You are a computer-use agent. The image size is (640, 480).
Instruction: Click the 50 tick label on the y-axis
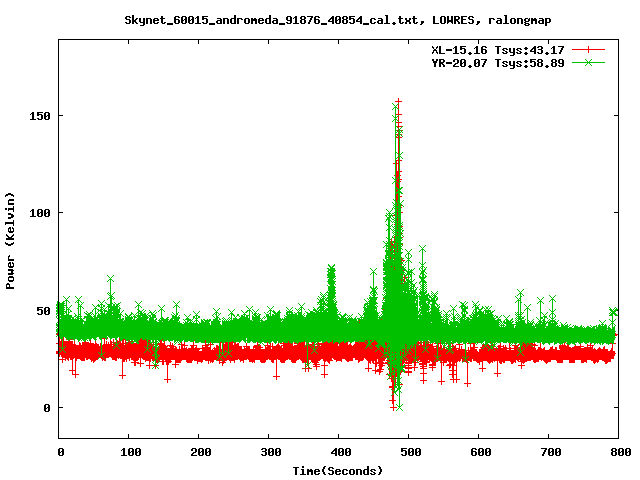(x=41, y=311)
